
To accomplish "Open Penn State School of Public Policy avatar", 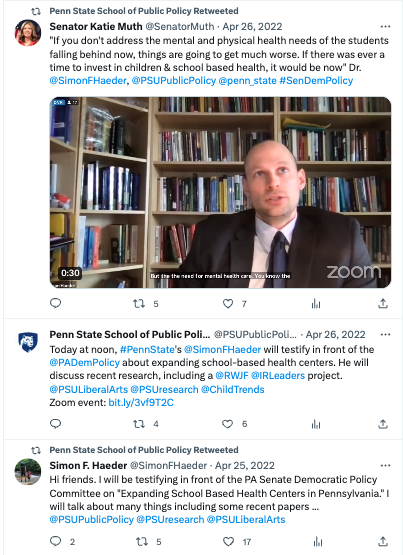I will (28, 342).
